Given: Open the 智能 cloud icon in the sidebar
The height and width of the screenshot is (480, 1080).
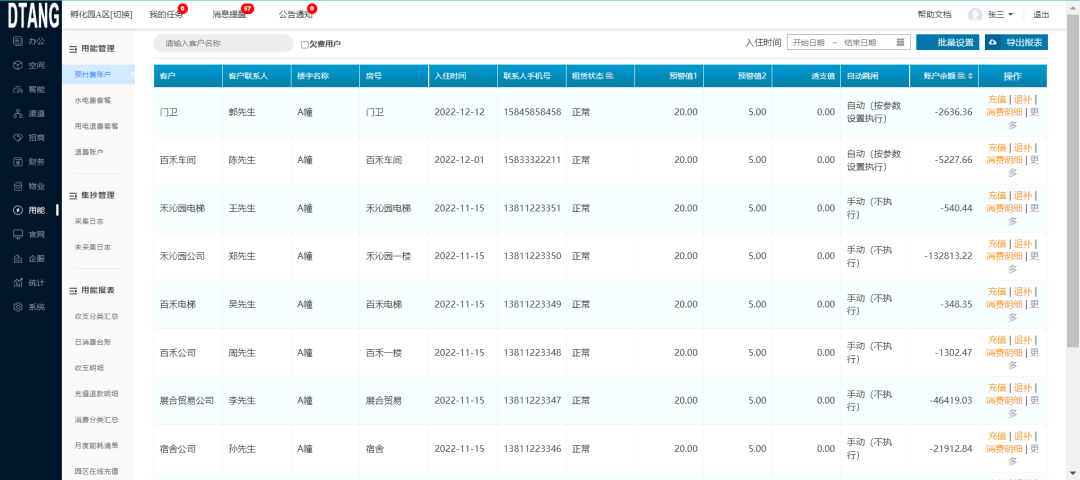Looking at the screenshot, I should coord(19,90).
